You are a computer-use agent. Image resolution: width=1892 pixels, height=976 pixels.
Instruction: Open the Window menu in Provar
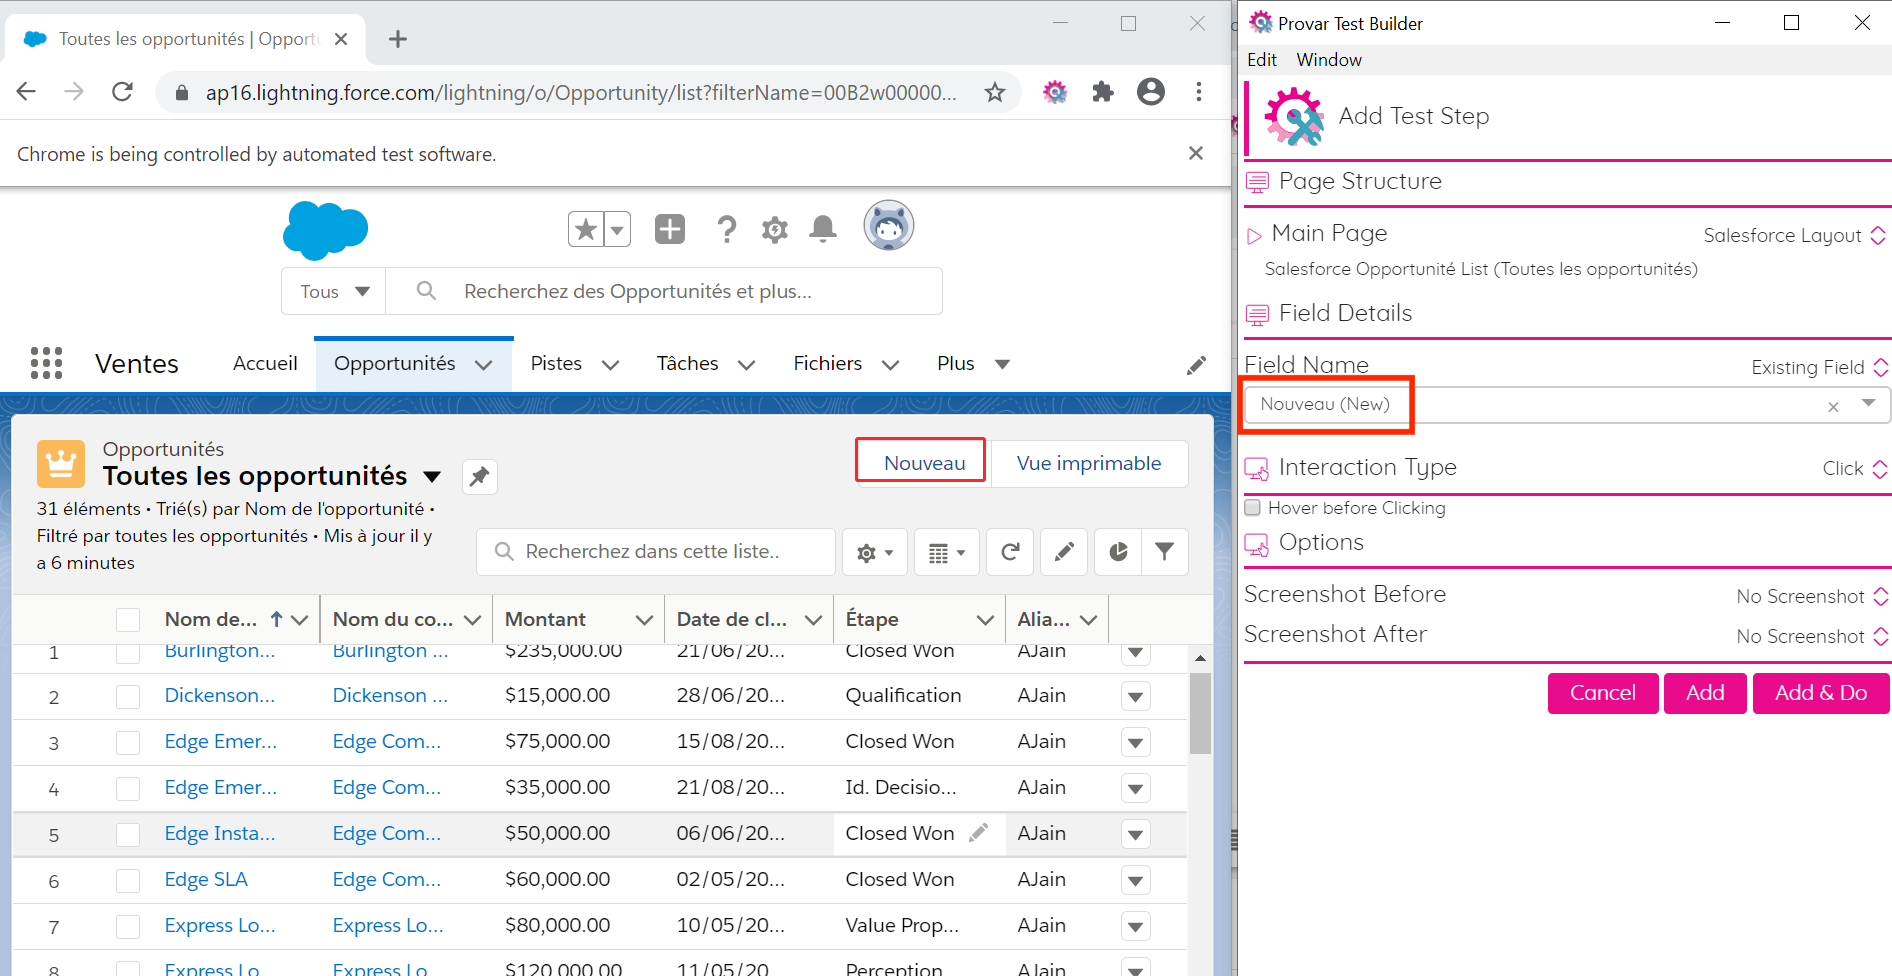(x=1329, y=60)
